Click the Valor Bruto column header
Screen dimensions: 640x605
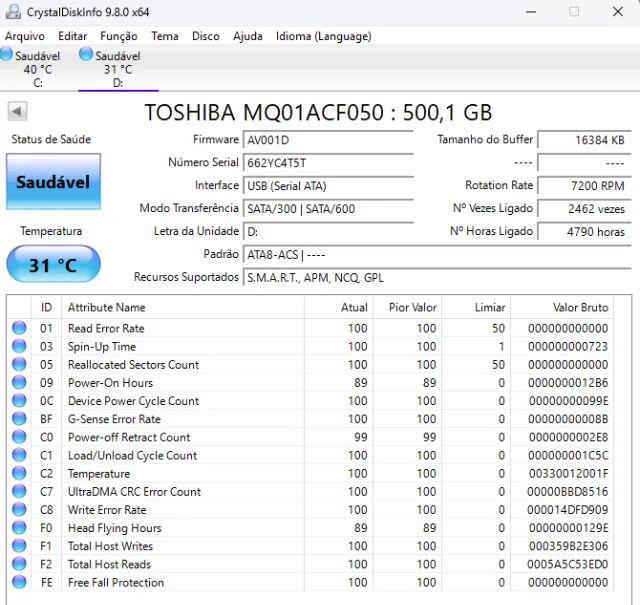(562, 307)
